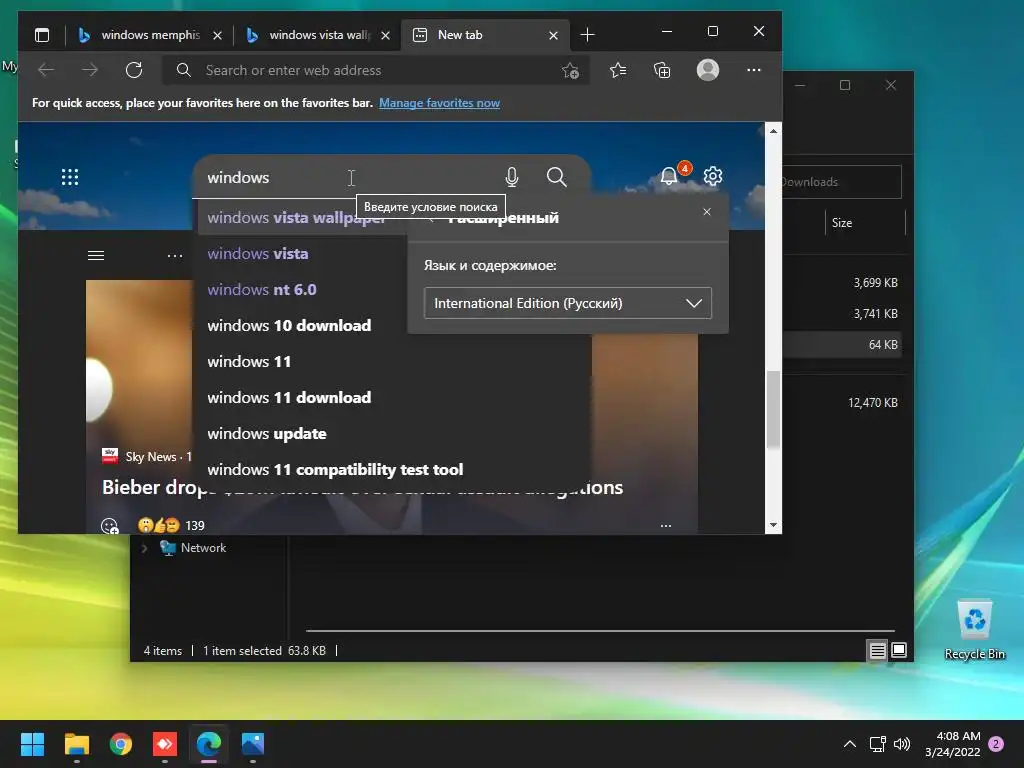
Task: Open page settings gear icon
Action: click(713, 176)
